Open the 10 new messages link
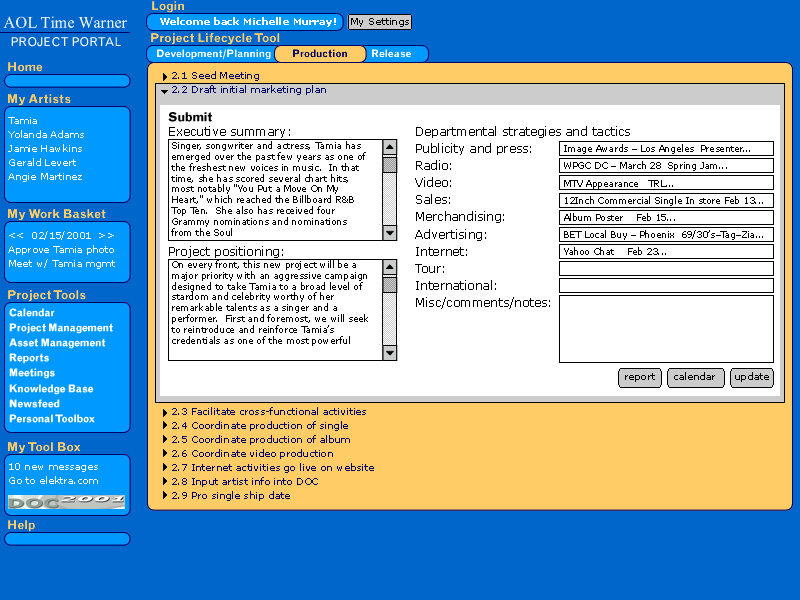The width and height of the screenshot is (800, 600). pyautogui.click(x=53, y=466)
